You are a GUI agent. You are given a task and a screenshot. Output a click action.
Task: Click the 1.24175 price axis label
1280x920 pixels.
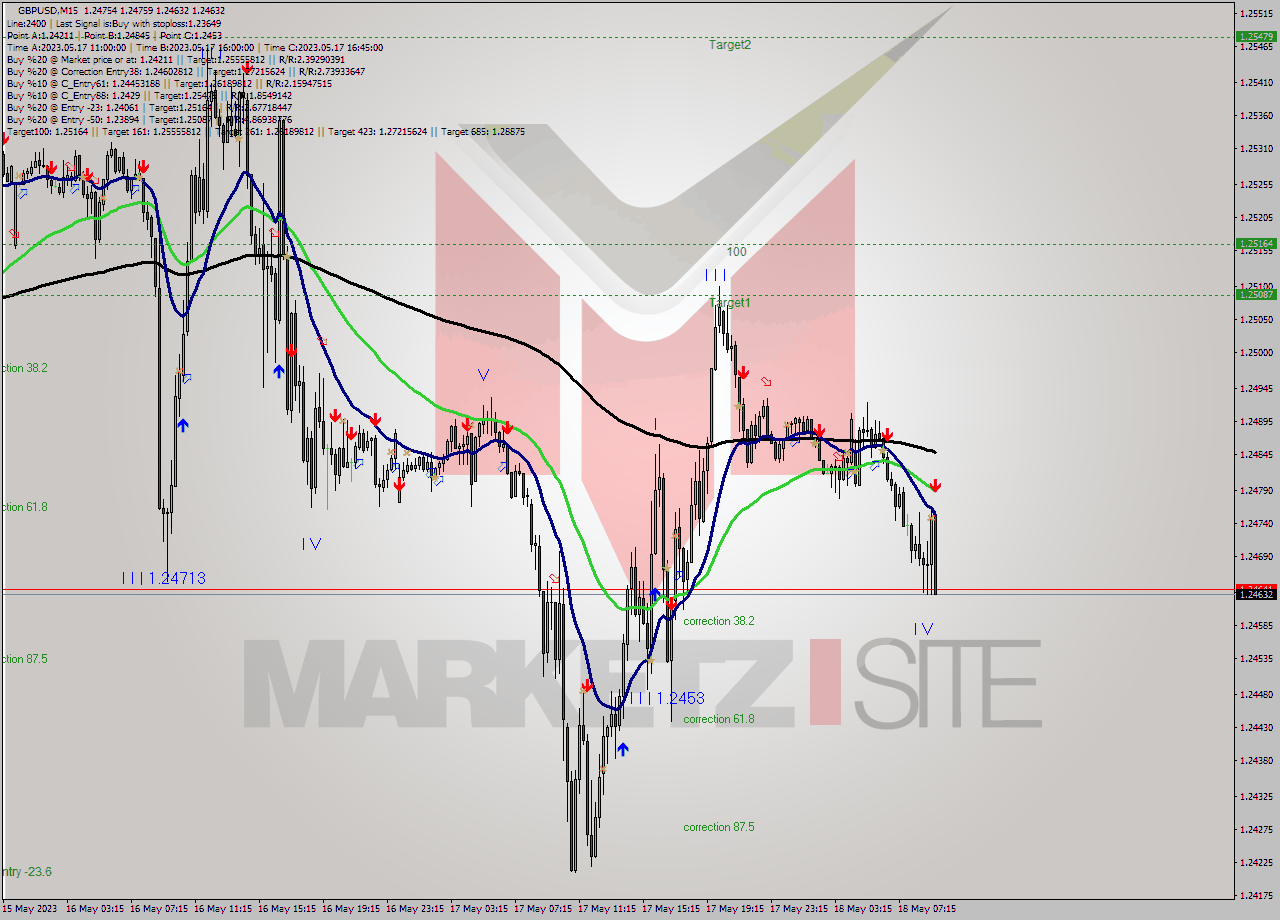coord(1256,896)
